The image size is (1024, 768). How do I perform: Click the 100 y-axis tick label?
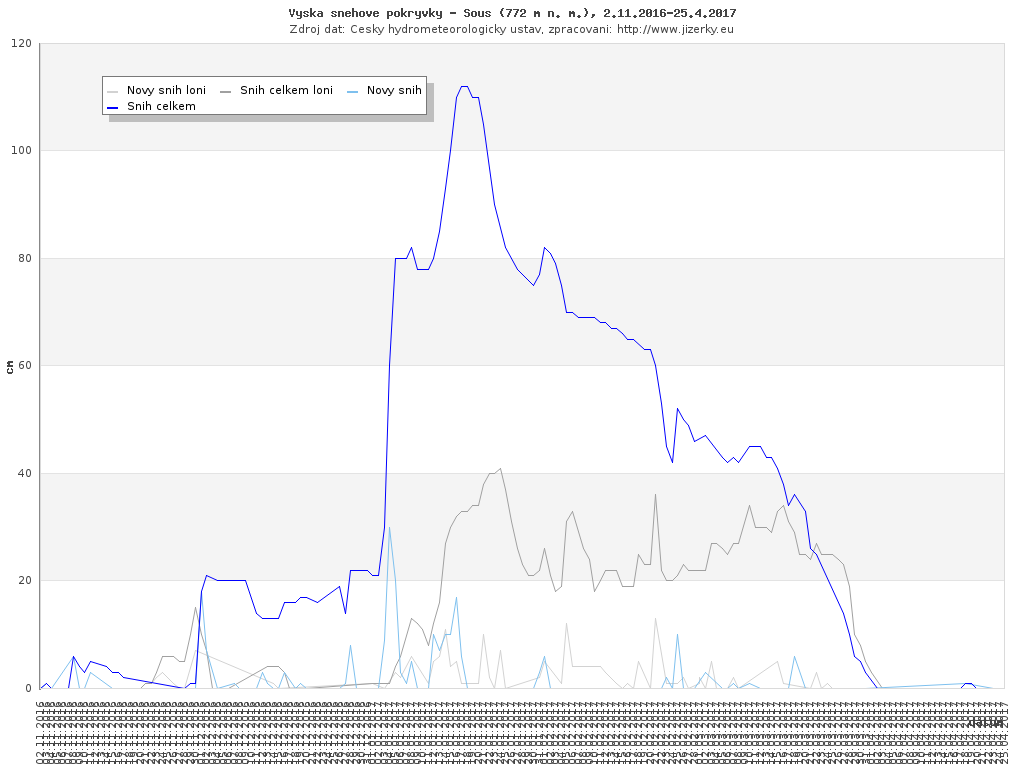click(21, 151)
